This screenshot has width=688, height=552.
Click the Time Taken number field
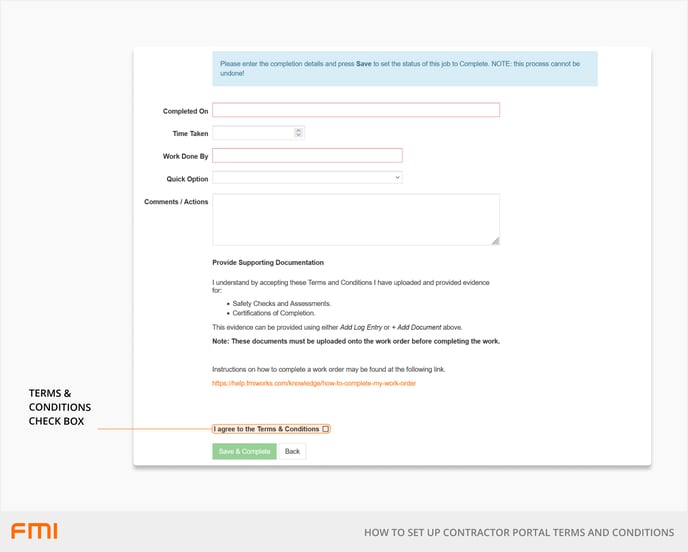(258, 133)
